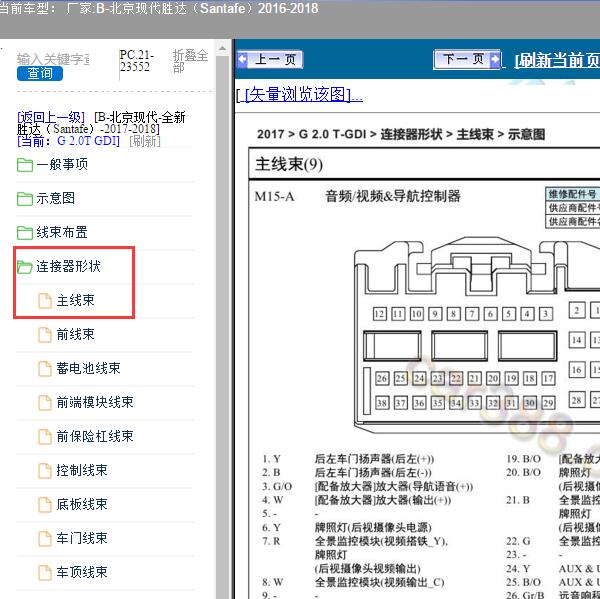This screenshot has height=599, width=600.
Task: Open the 车顶线束 entry text
Action: click(x=82, y=573)
